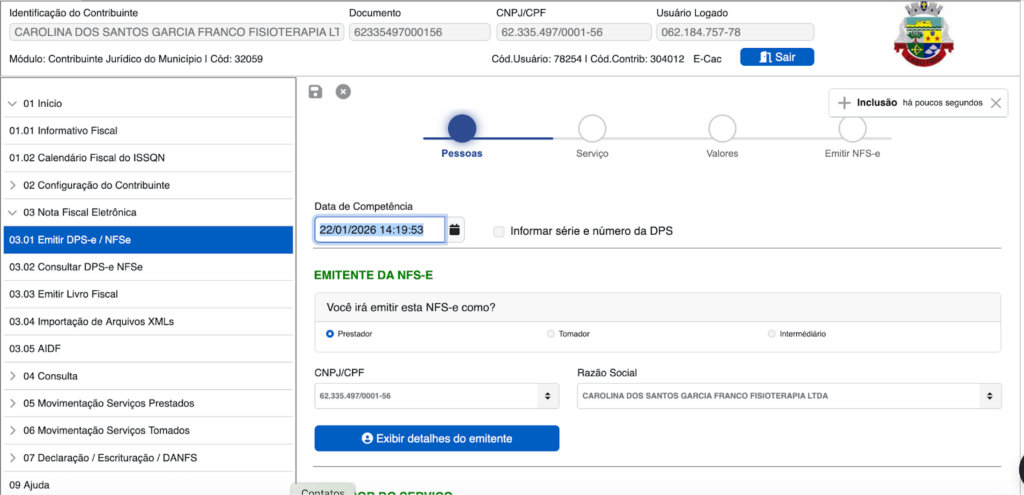Open the calendar picker for Data de Competência
The image size is (1024, 495).
[455, 230]
